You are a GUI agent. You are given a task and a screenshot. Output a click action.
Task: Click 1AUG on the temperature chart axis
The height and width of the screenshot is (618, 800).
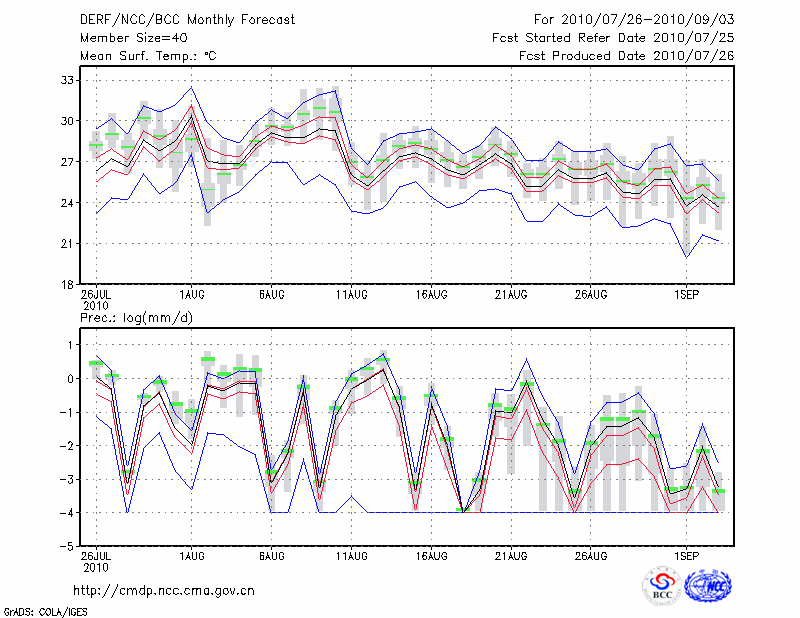[192, 294]
